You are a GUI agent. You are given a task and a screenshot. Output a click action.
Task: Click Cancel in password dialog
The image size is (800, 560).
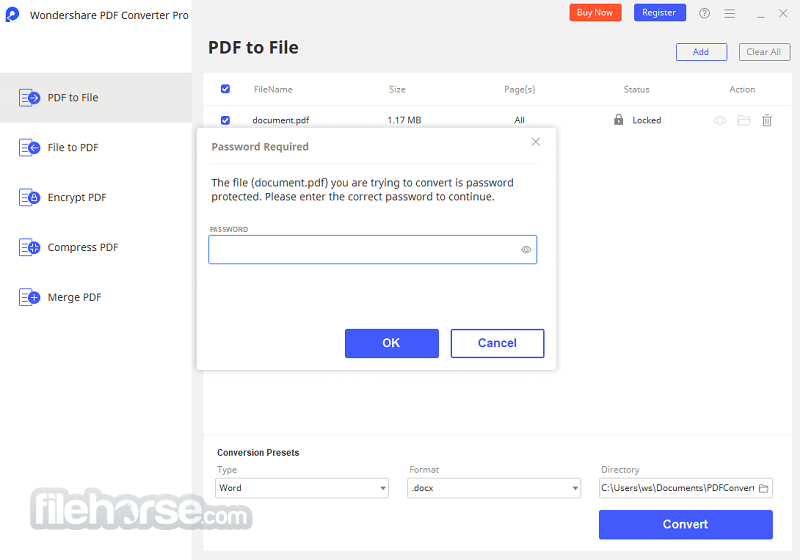[497, 343]
